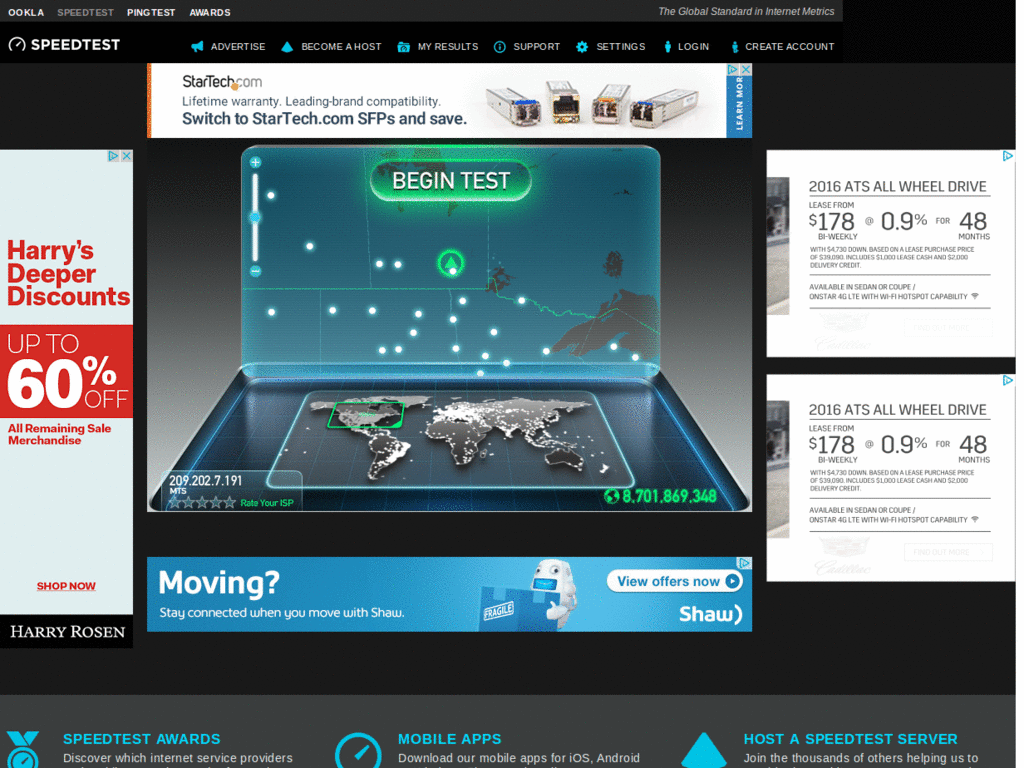1024x768 pixels.
Task: Select the Become a Host triangle icon
Action: pyautogui.click(x=286, y=45)
